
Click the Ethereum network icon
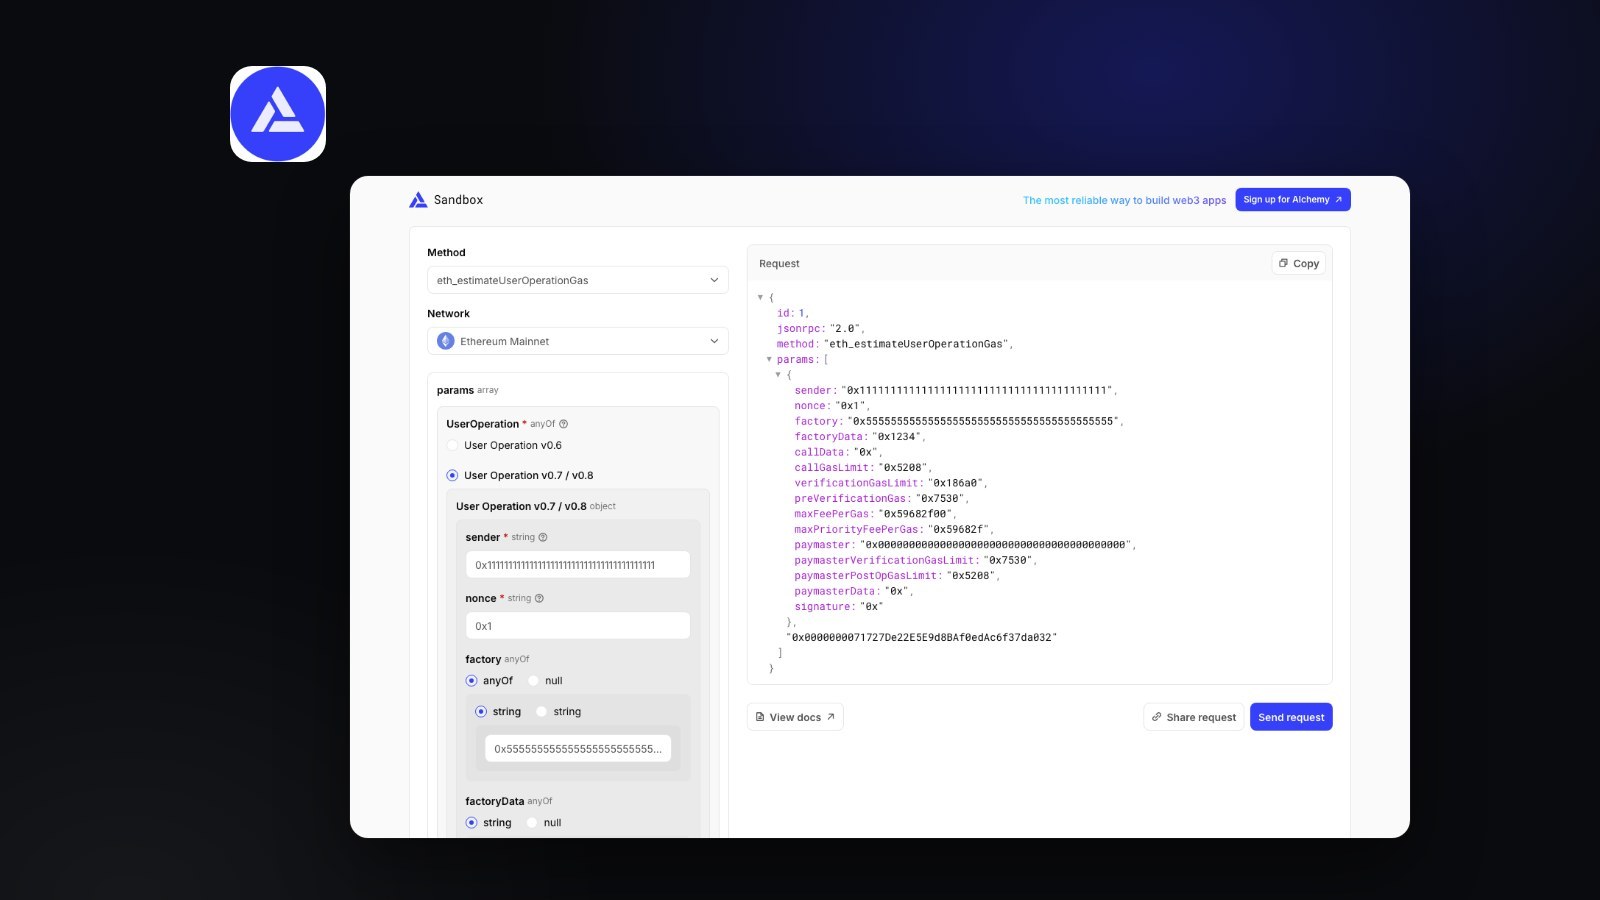point(446,341)
